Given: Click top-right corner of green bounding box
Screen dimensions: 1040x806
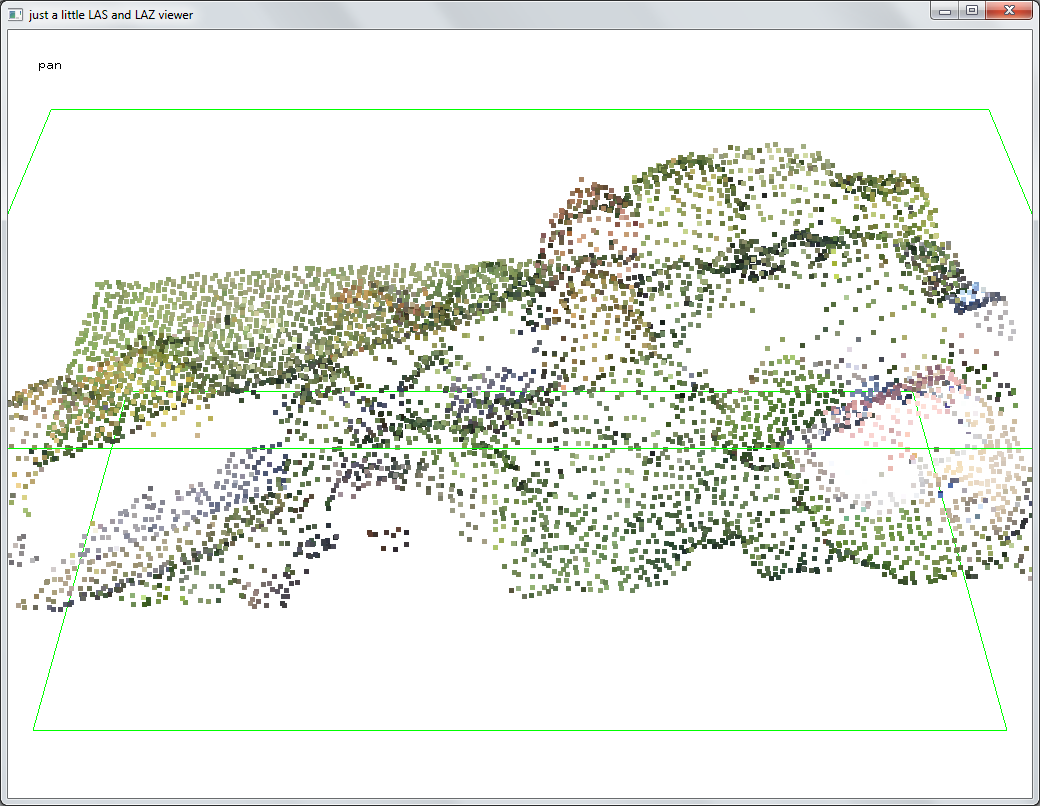Looking at the screenshot, I should [988, 110].
